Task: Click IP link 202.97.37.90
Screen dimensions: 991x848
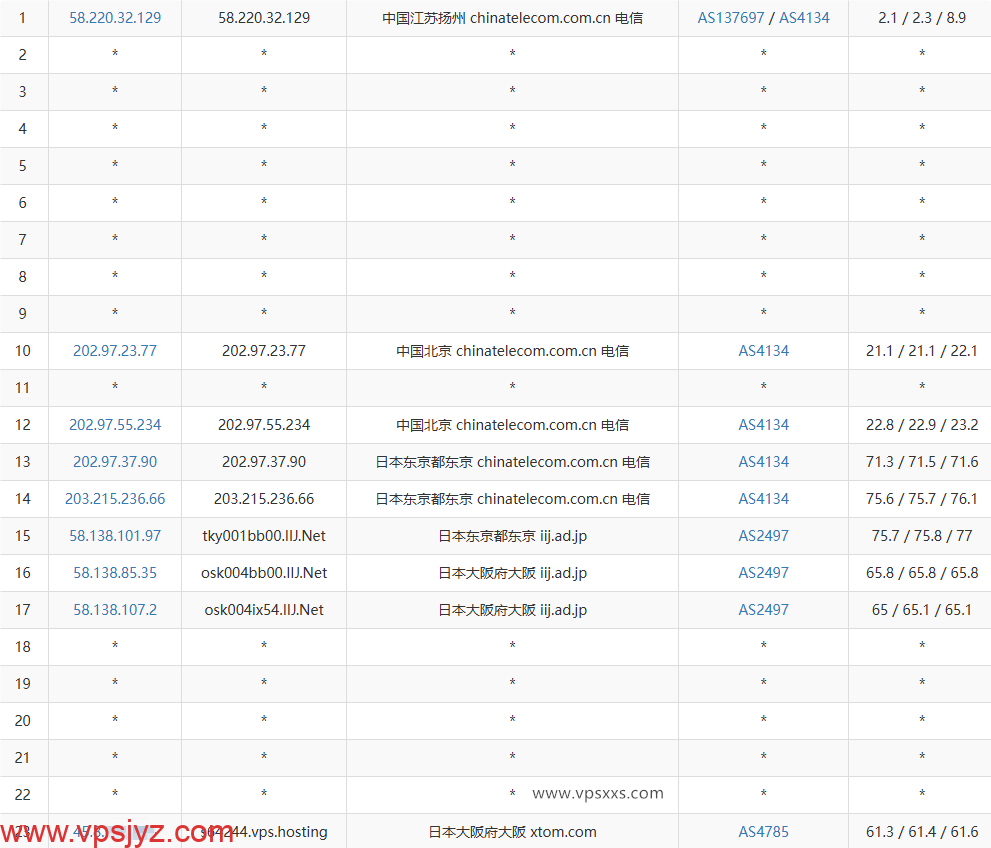Action: [x=115, y=462]
